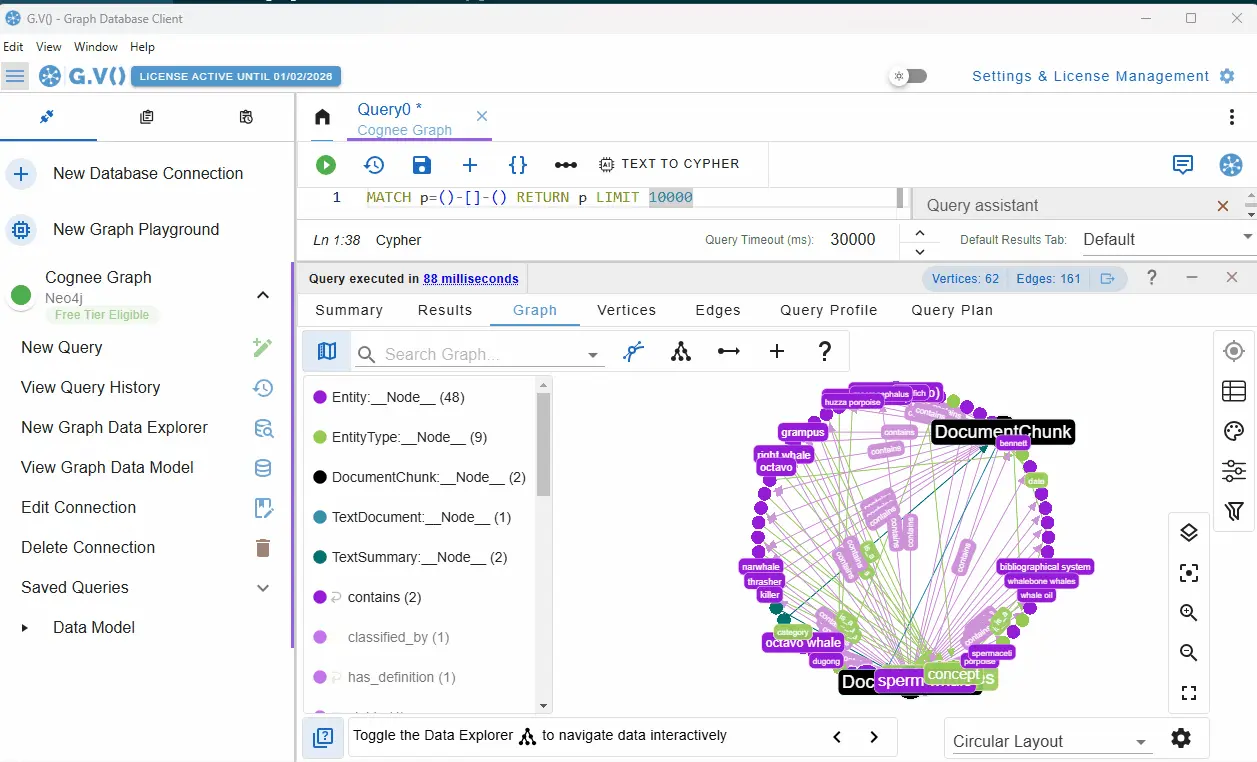Viewport: 1257px width, 762px height.
Task: Open query history clock icon in the editor toolbar
Action: [x=373, y=165]
